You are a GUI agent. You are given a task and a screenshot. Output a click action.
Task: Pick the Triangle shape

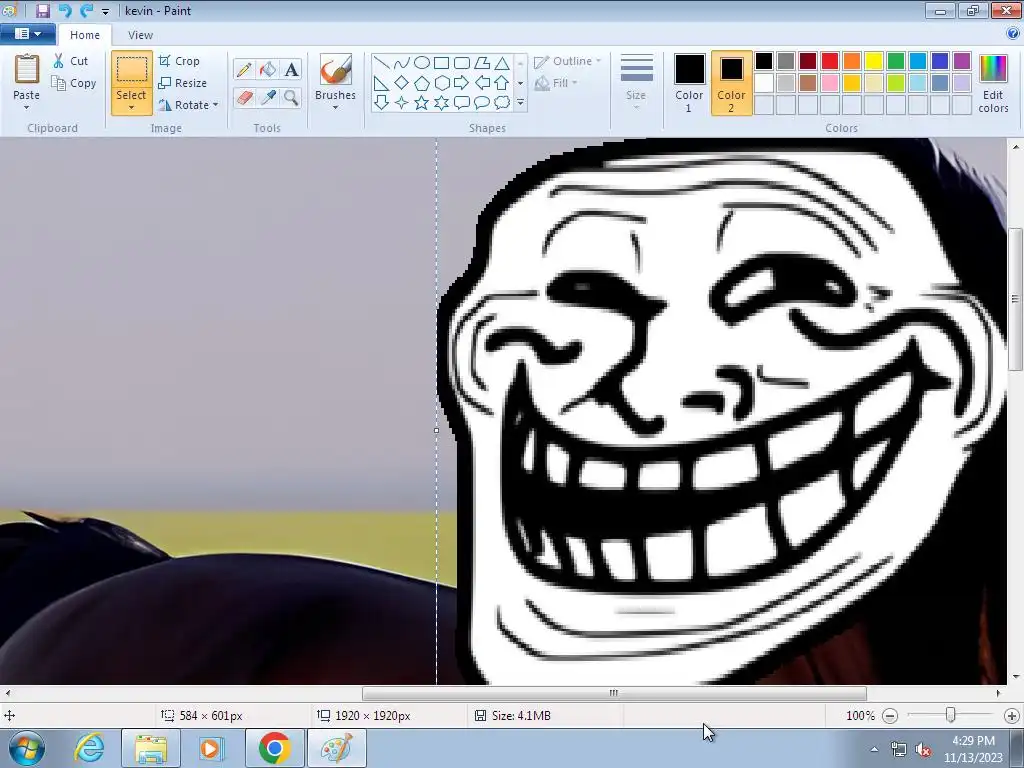pos(502,63)
